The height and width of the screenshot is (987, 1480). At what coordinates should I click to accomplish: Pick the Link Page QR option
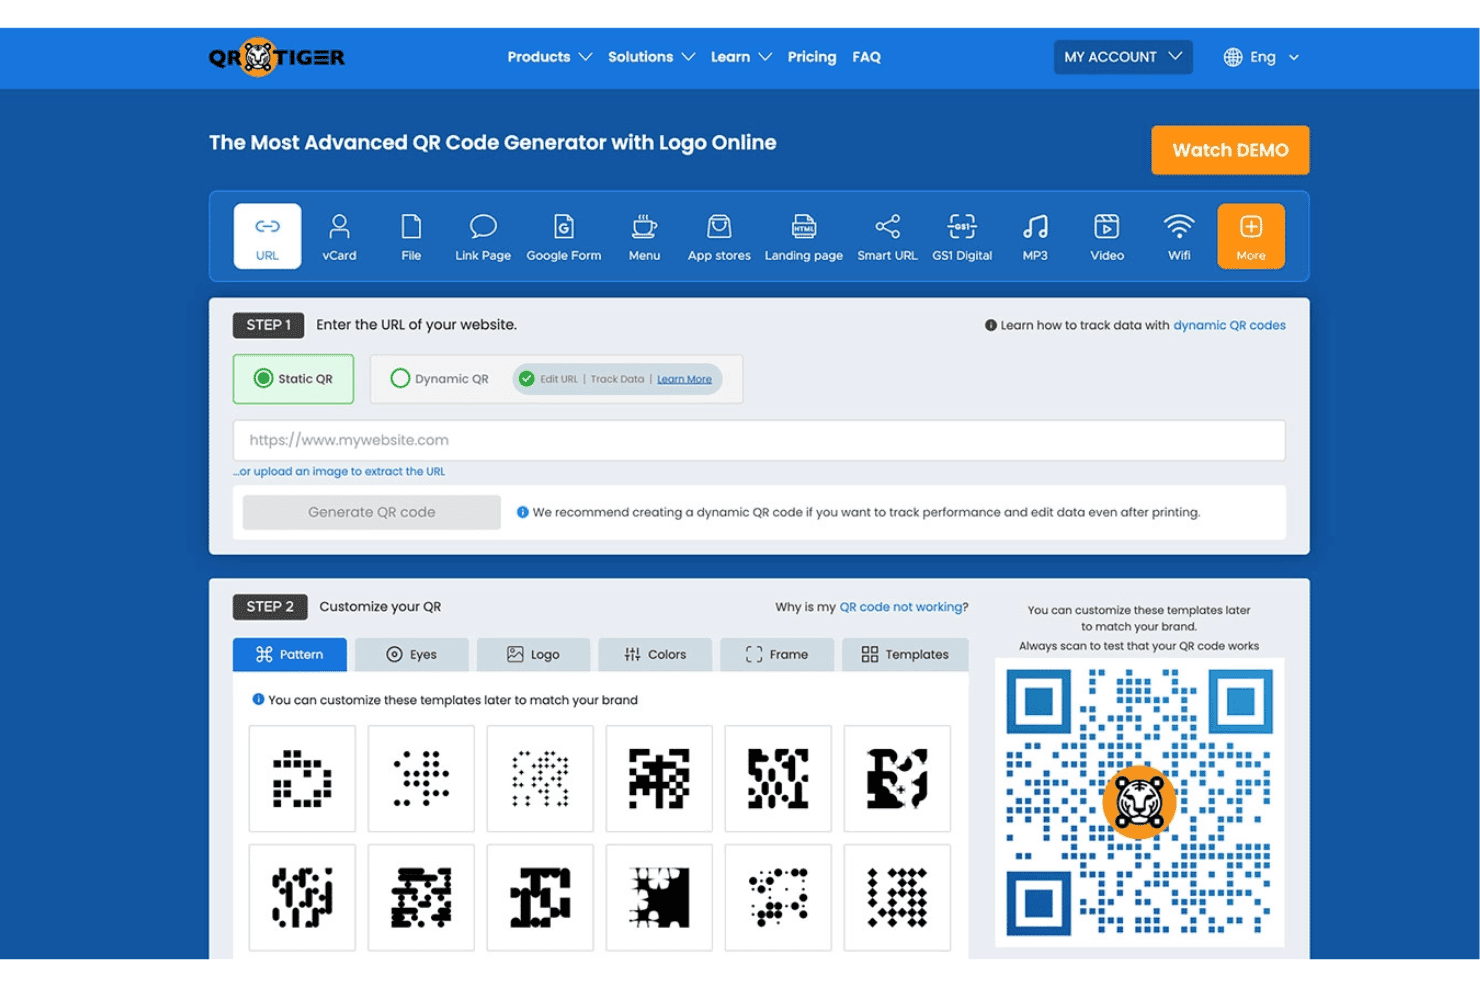(x=483, y=237)
